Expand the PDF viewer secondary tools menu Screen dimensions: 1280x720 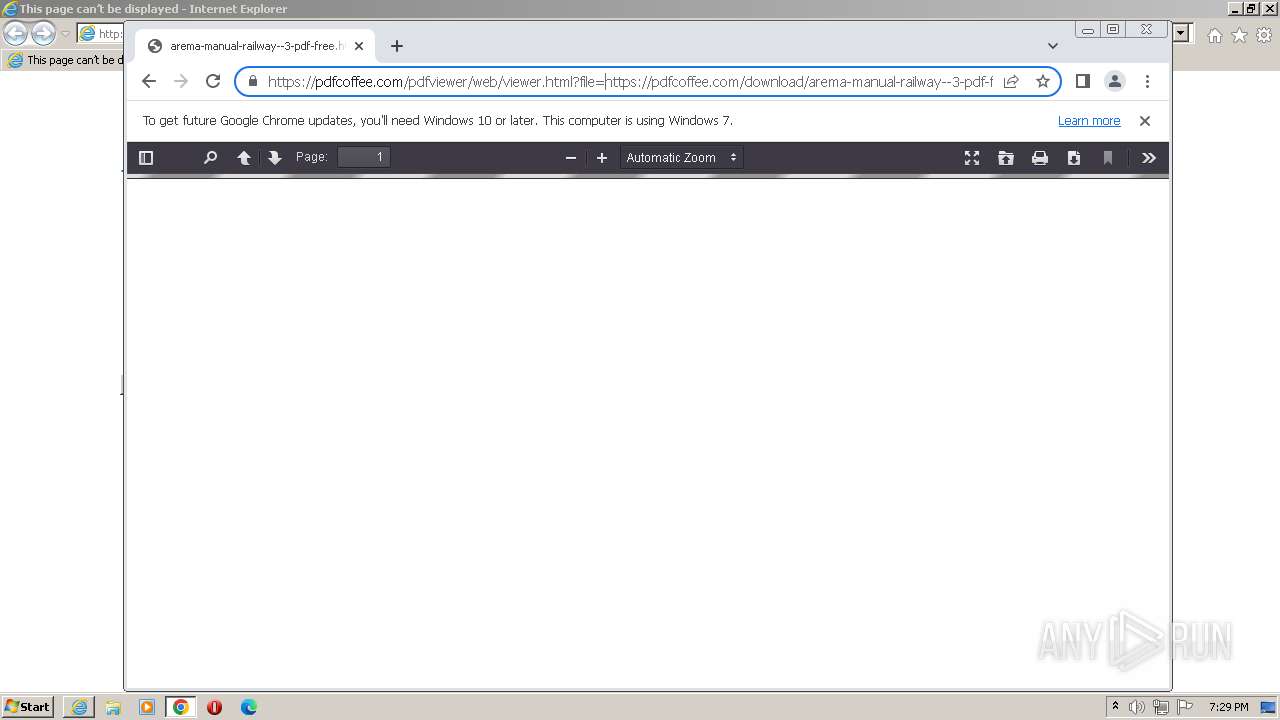tap(1149, 158)
